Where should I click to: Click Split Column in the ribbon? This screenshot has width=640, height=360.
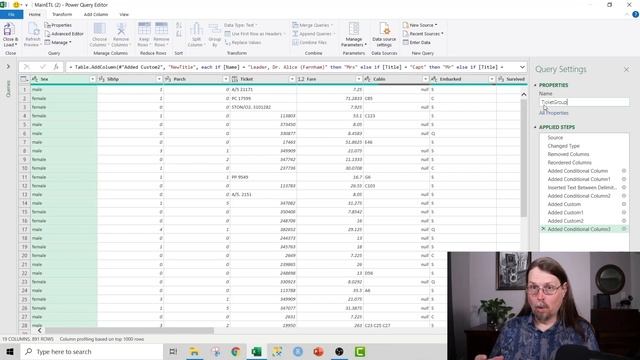click(196, 34)
